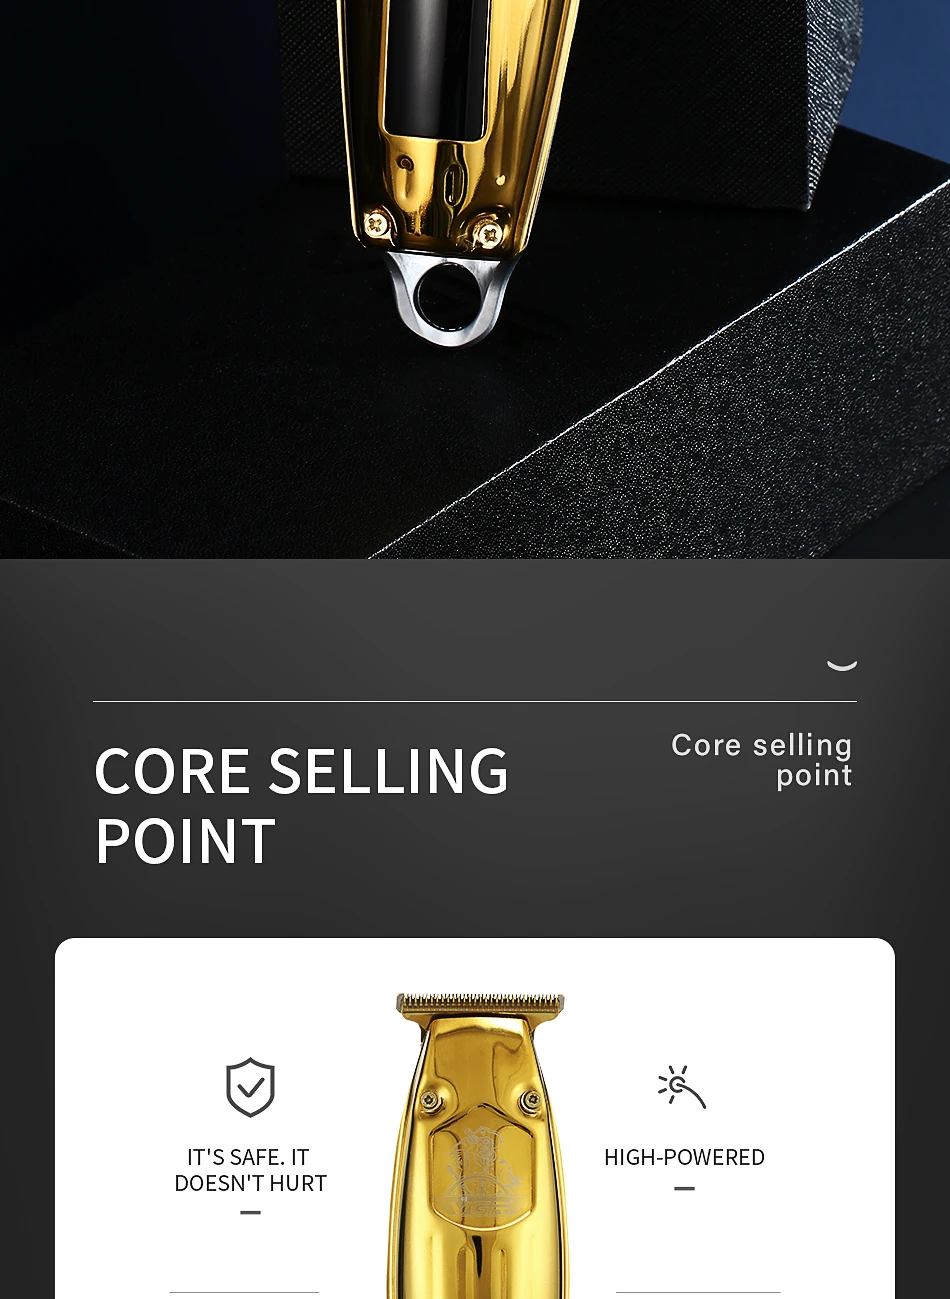Click the large CORE SELLING POINT heading

click(x=302, y=805)
